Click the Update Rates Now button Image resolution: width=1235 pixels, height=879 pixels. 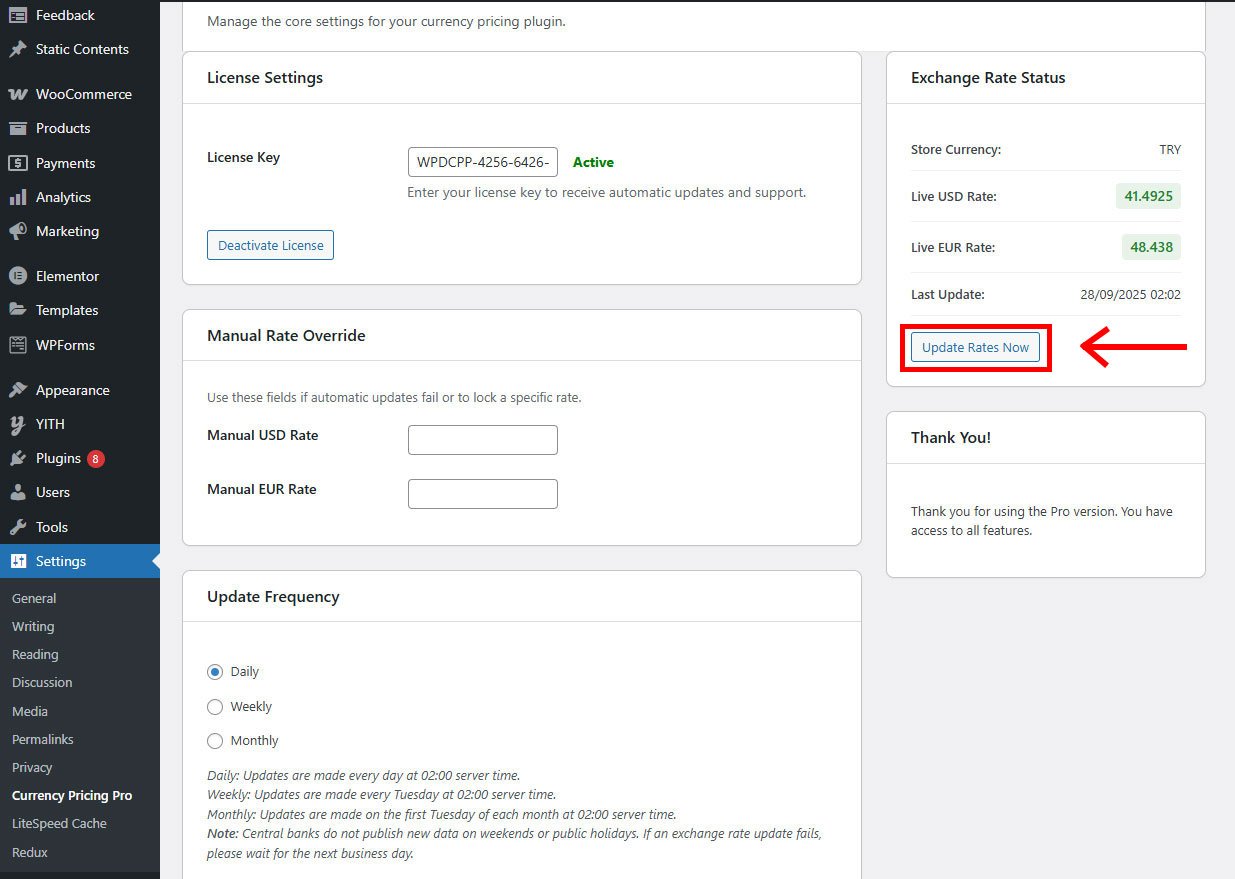[975, 347]
